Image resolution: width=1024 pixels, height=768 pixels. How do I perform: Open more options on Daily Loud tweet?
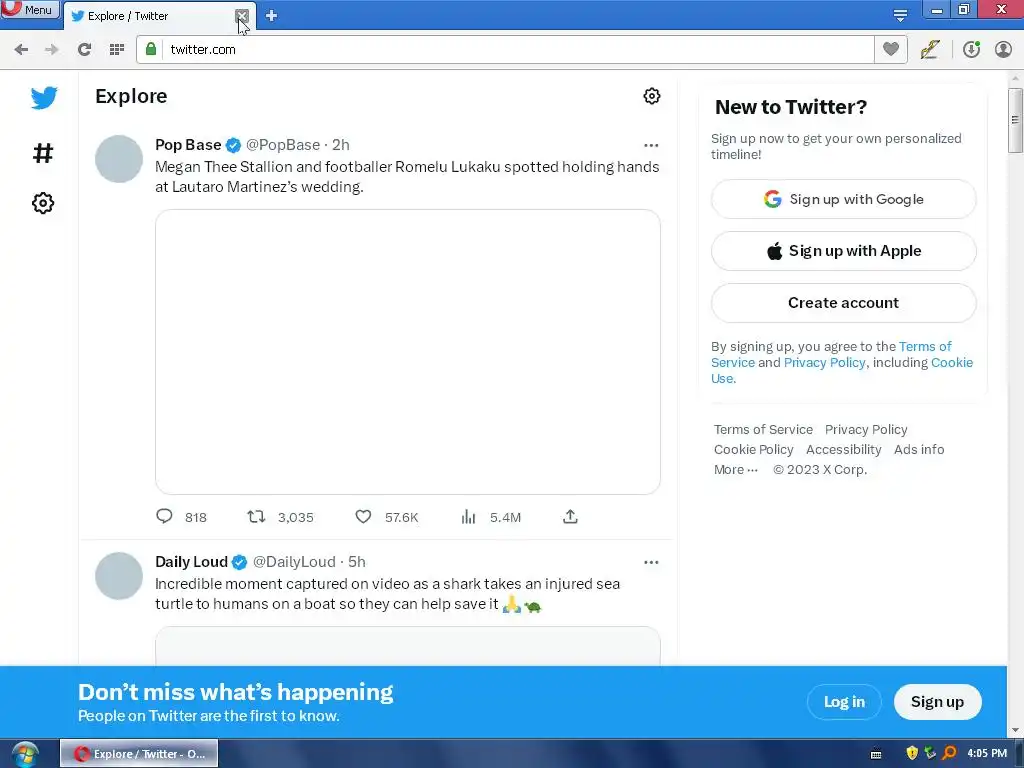(x=651, y=562)
